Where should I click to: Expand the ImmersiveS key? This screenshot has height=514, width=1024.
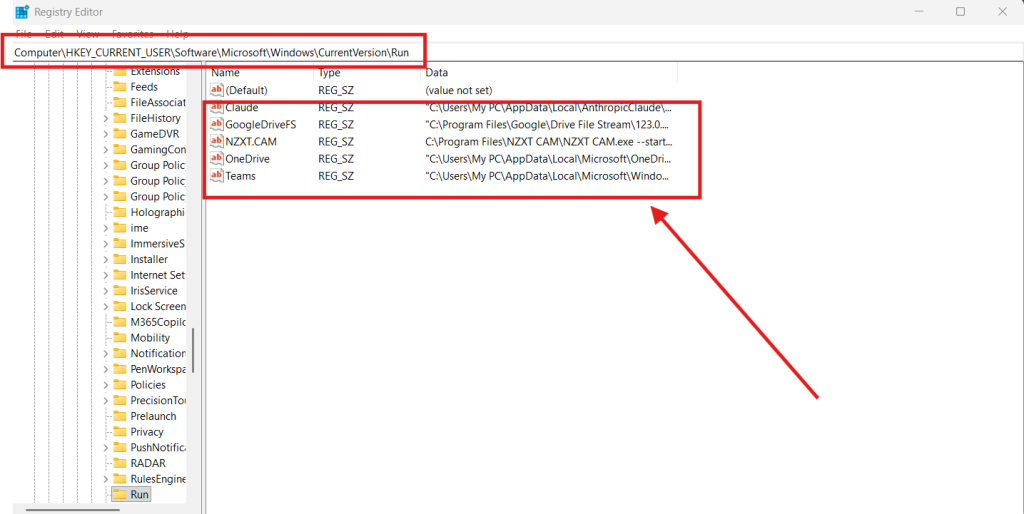coord(106,244)
